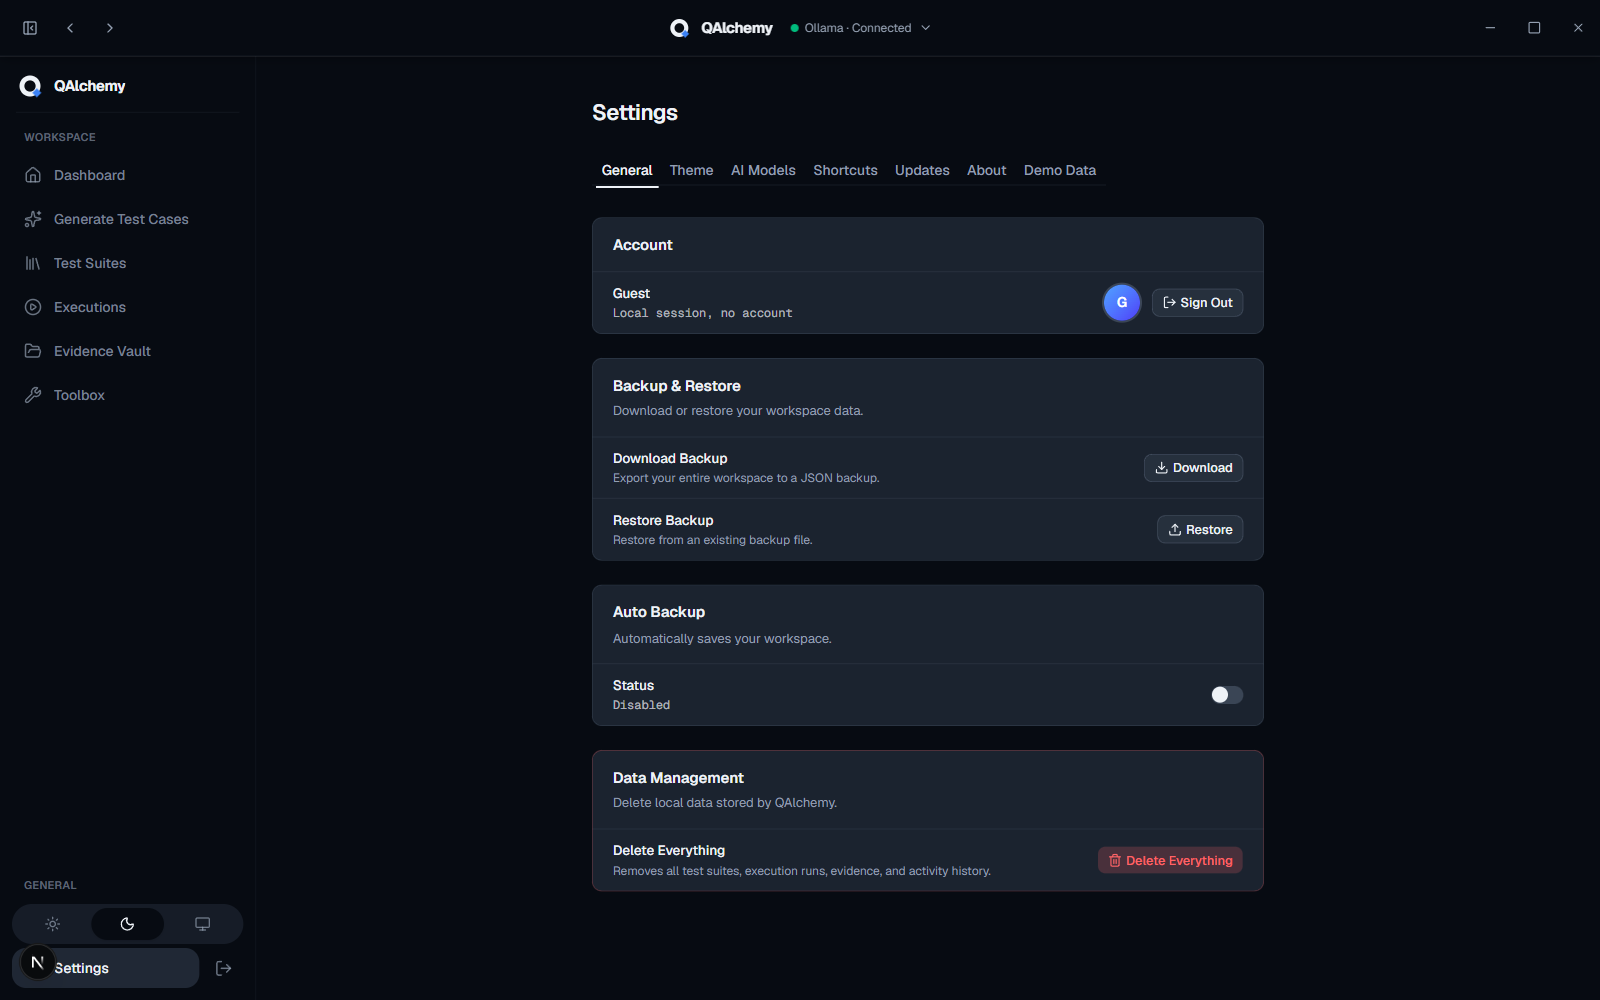Select the General tab
Screen dimensions: 1600x1000
click(627, 170)
